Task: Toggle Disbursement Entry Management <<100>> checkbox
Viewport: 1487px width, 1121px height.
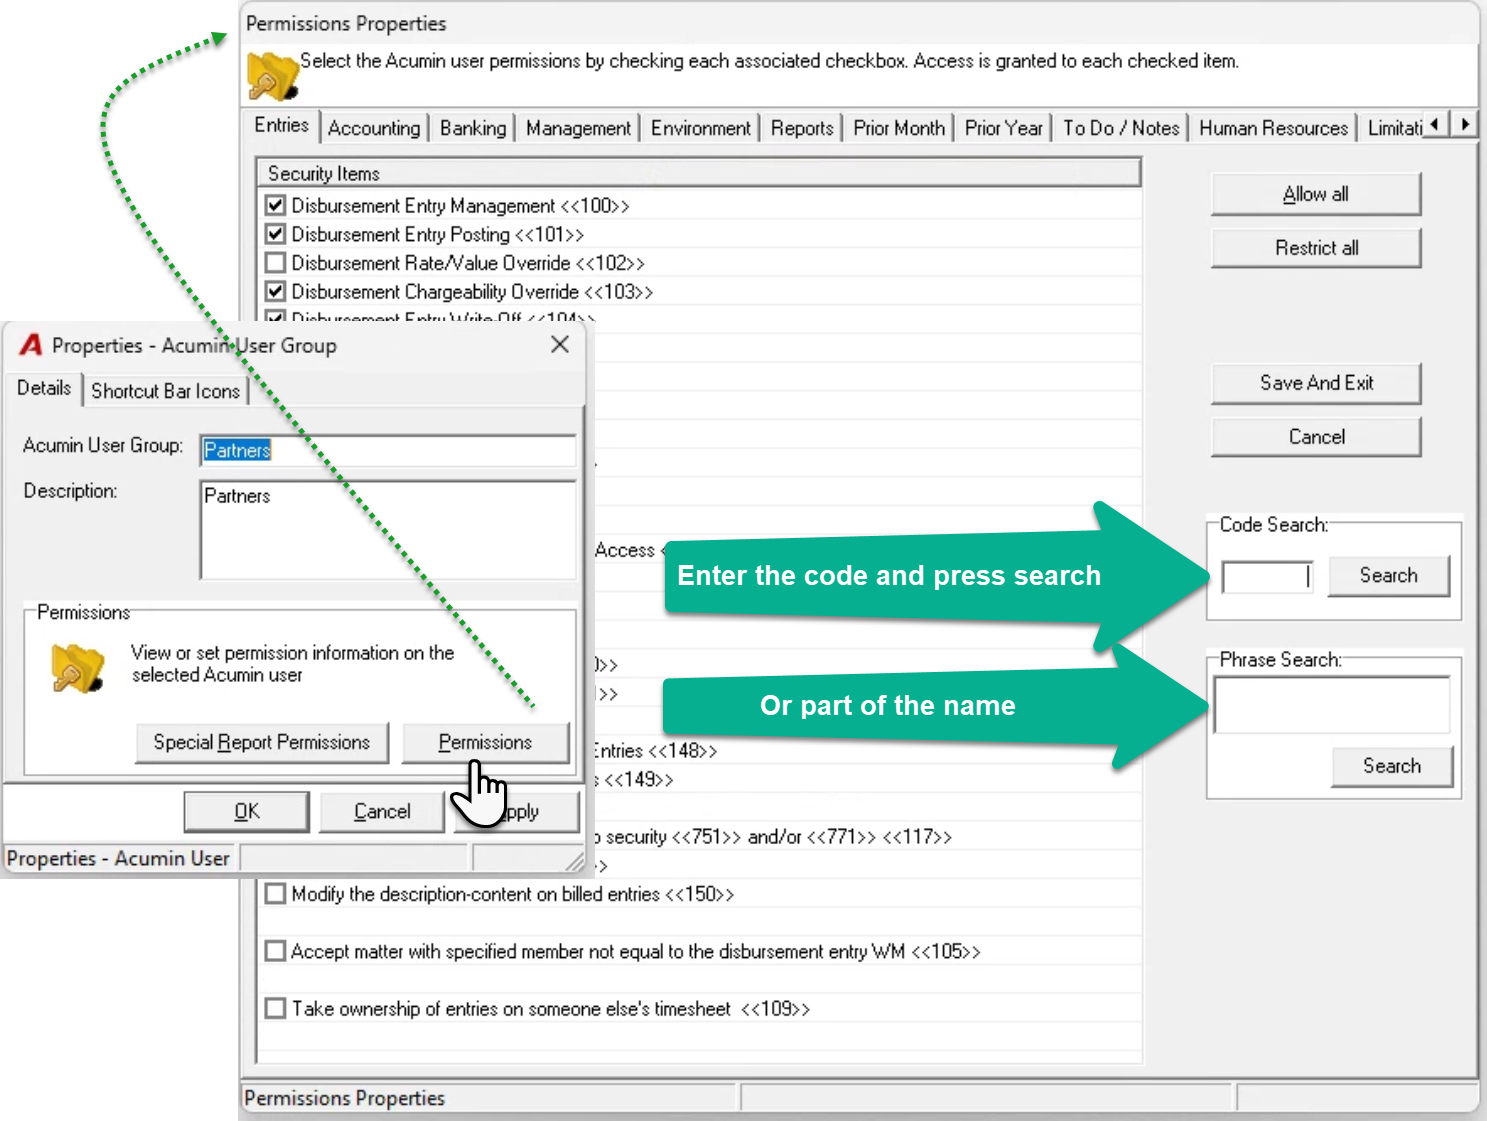Action: tap(276, 206)
